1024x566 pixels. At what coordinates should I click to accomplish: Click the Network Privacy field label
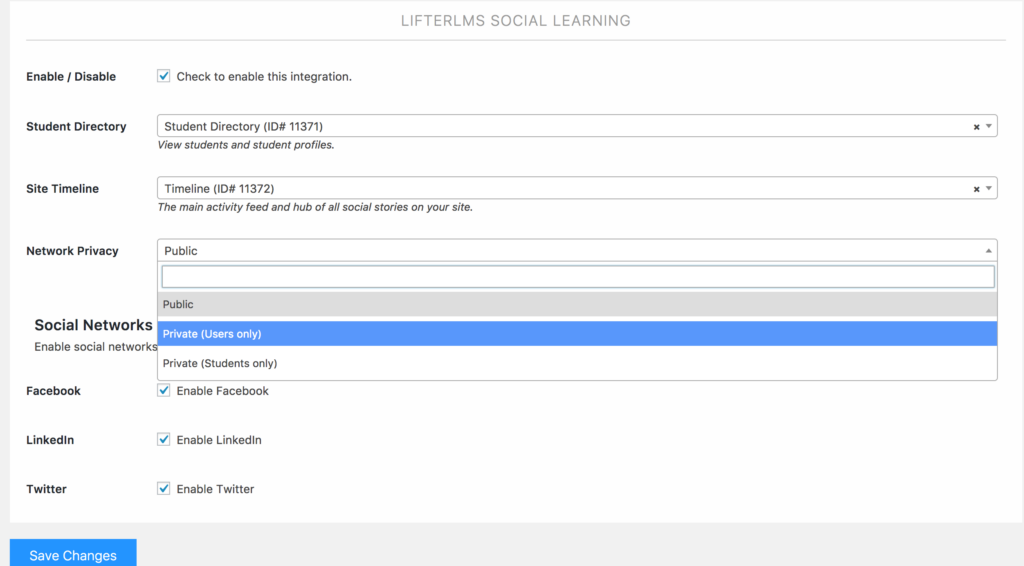click(72, 251)
